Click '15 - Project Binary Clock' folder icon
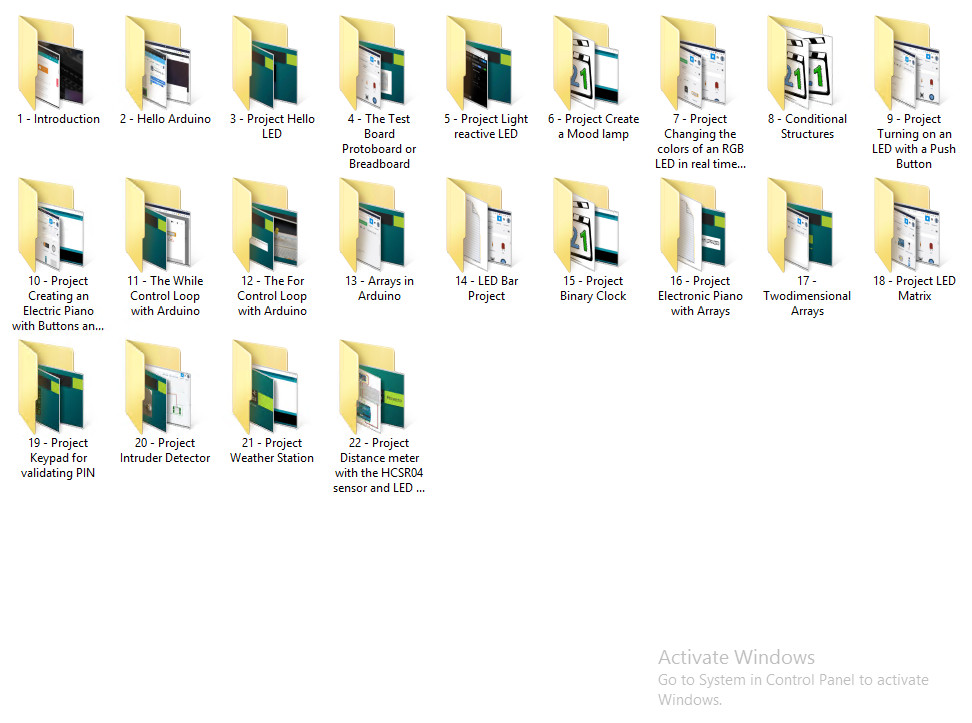This screenshot has height=723, width=972. click(586, 224)
